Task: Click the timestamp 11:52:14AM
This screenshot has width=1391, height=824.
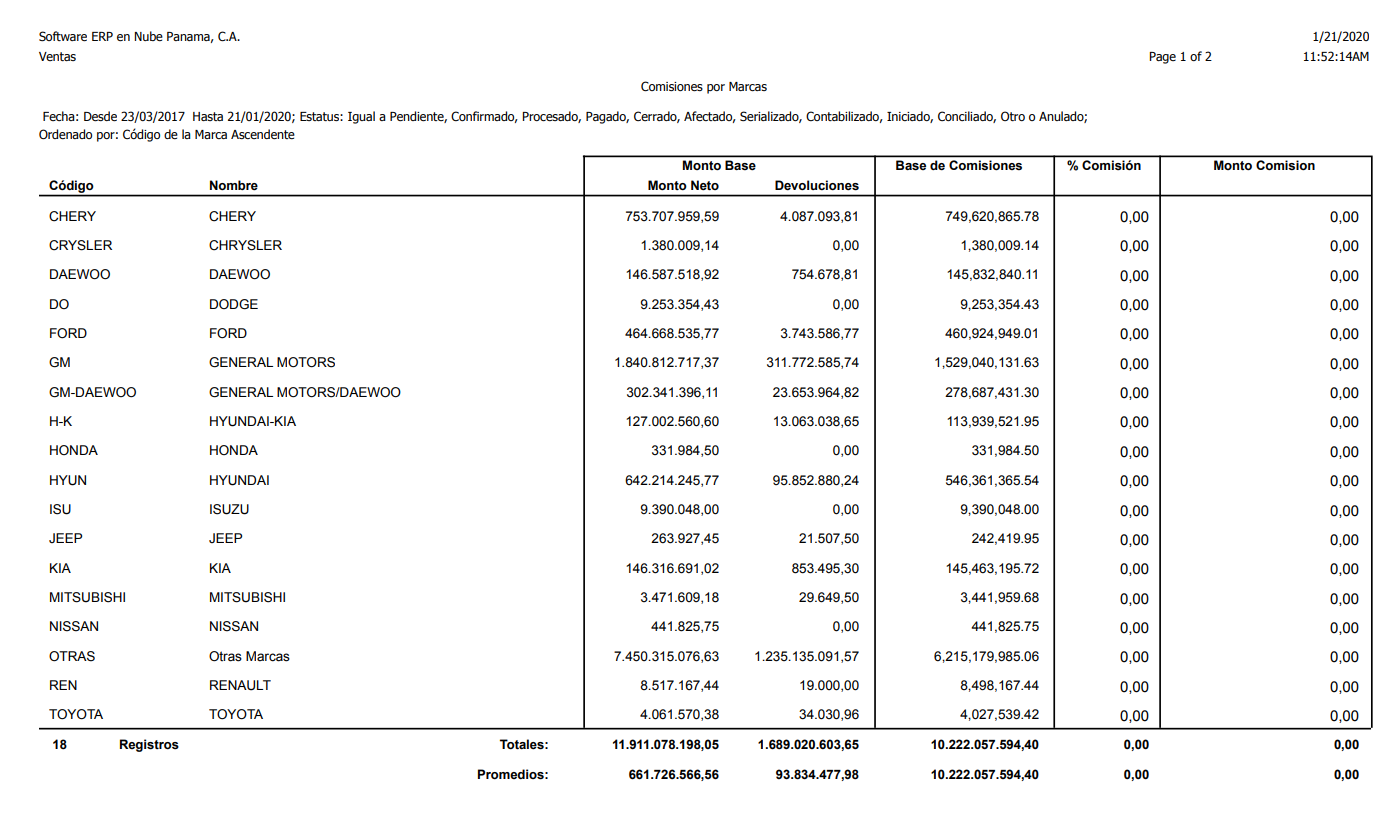Action: click(1335, 57)
